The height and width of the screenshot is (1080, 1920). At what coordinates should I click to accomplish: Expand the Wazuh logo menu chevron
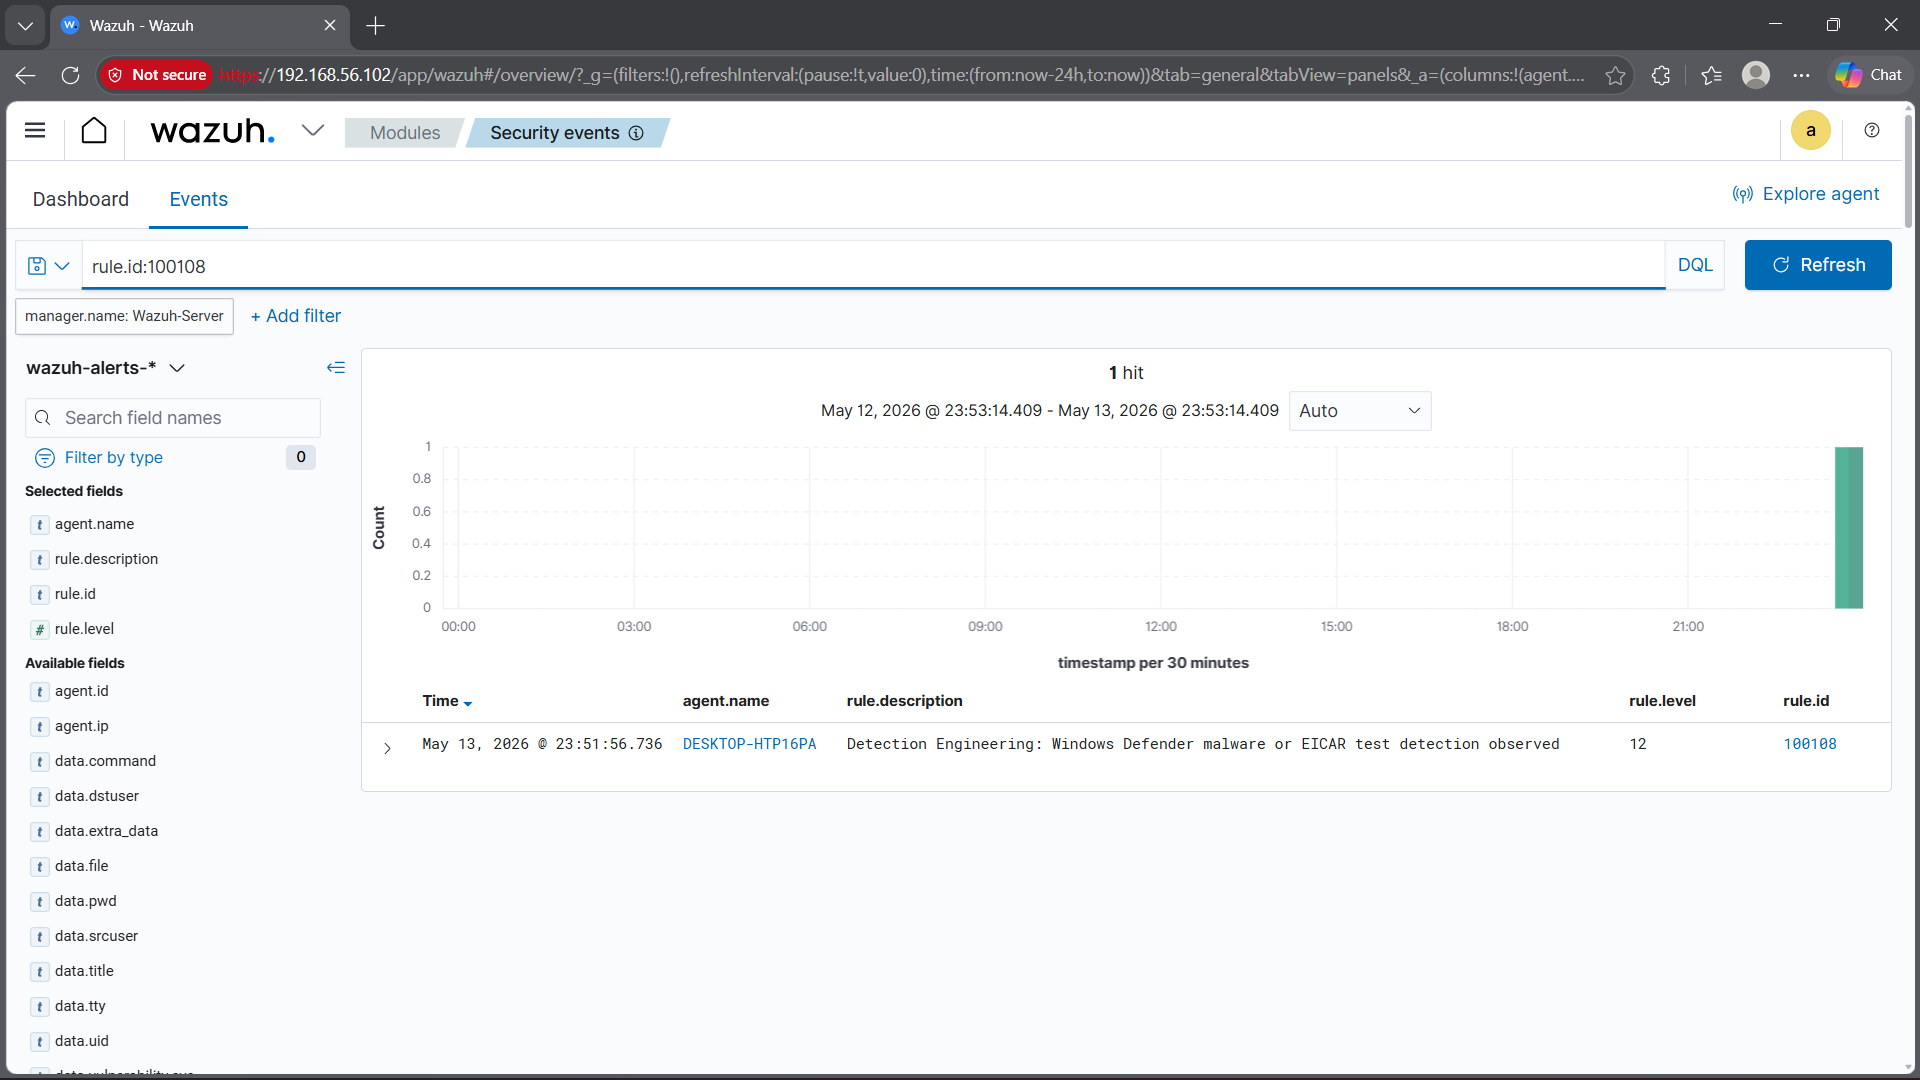[x=313, y=131]
